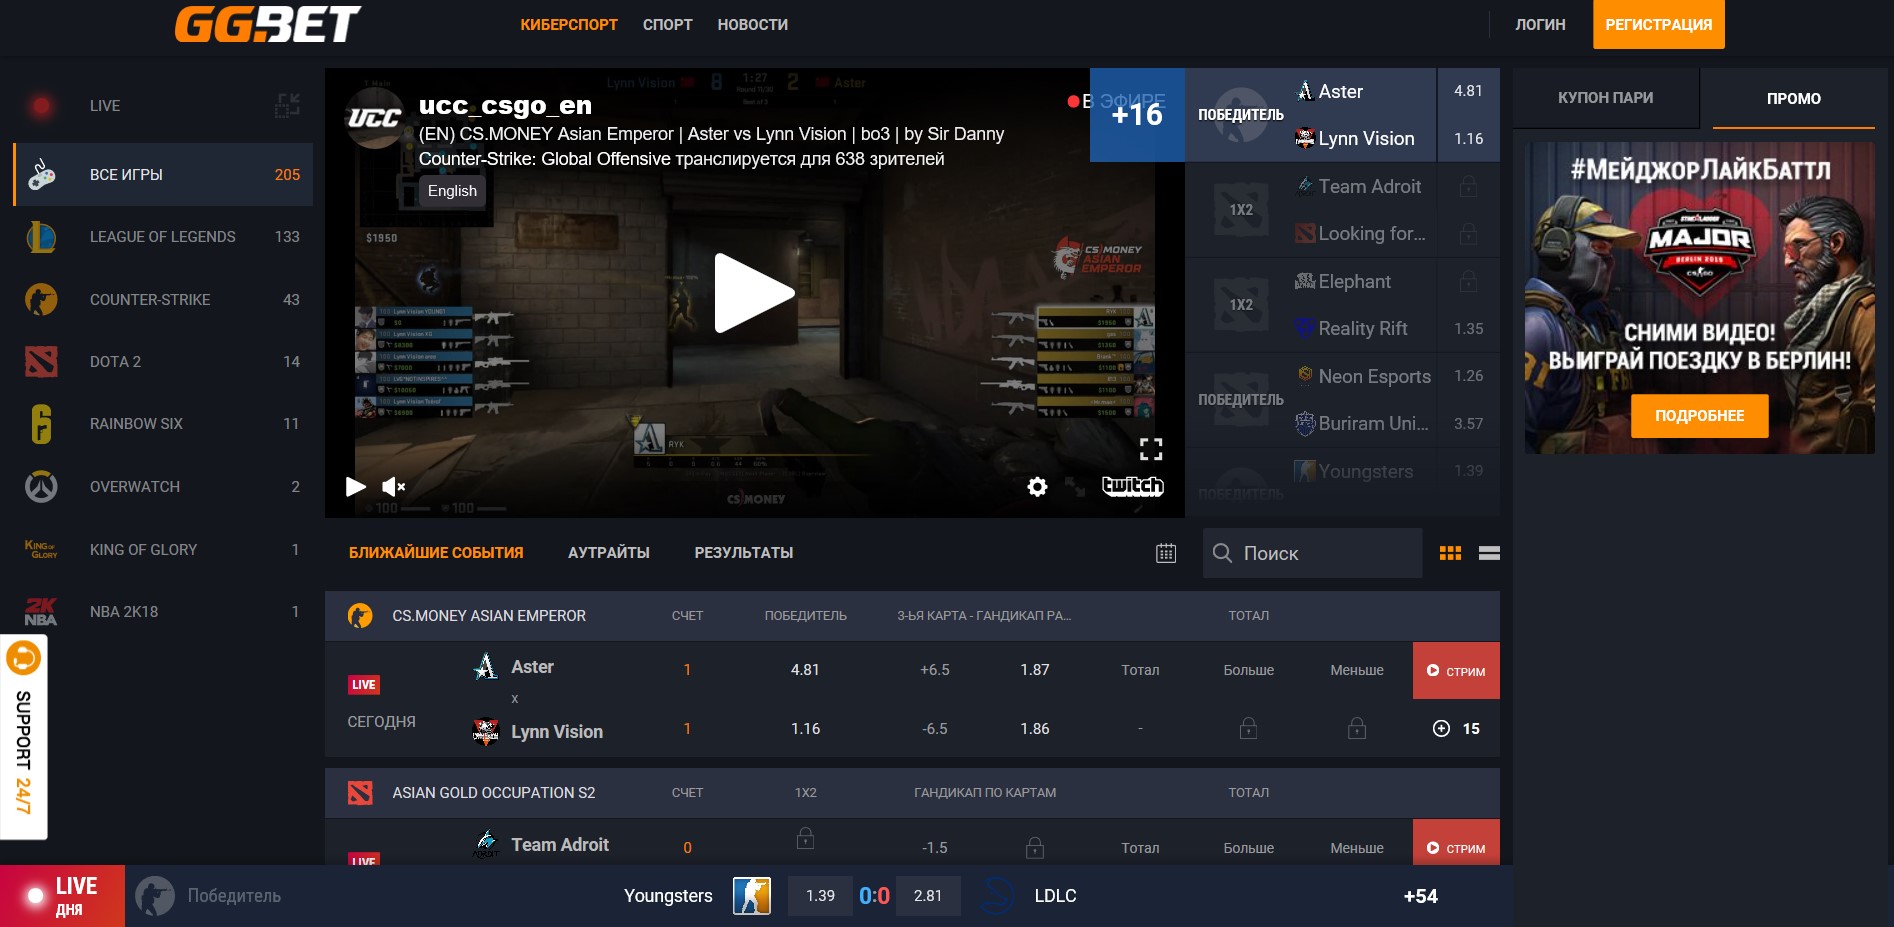This screenshot has height=927, width=1894.
Task: Switch to the Промо tab
Action: [1793, 98]
